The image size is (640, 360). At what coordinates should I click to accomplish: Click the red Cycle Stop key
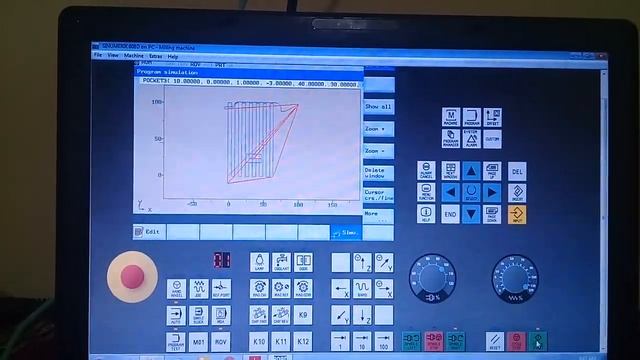click(516, 341)
